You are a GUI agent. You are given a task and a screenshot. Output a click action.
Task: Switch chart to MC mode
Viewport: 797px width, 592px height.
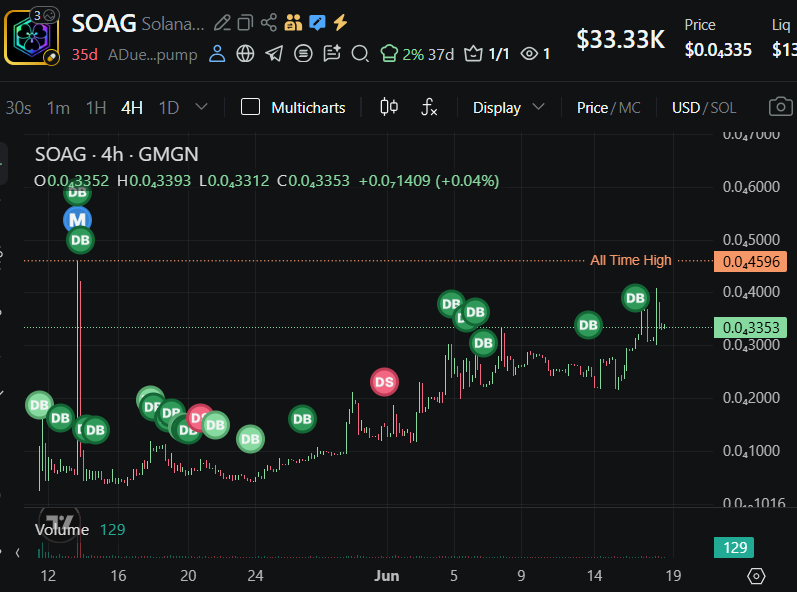point(630,108)
